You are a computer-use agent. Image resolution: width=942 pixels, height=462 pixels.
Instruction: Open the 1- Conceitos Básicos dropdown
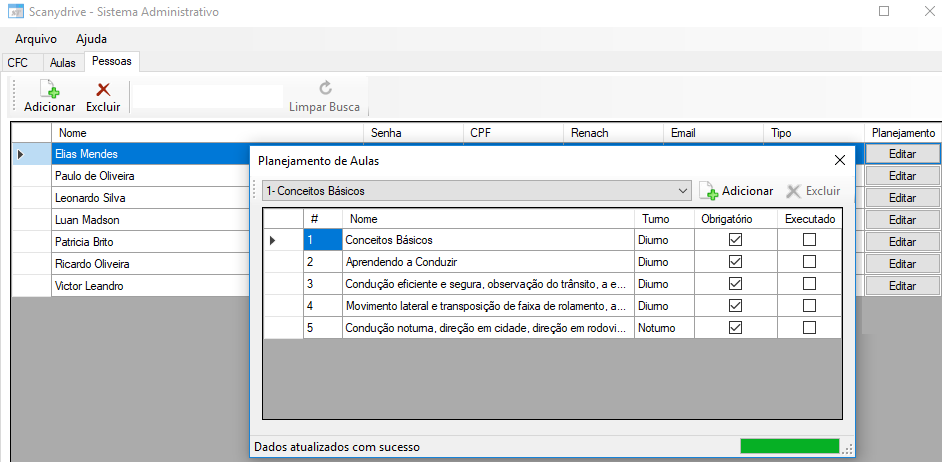click(683, 191)
